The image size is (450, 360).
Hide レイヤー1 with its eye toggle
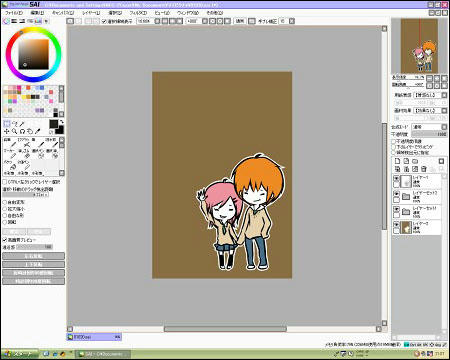click(x=396, y=178)
